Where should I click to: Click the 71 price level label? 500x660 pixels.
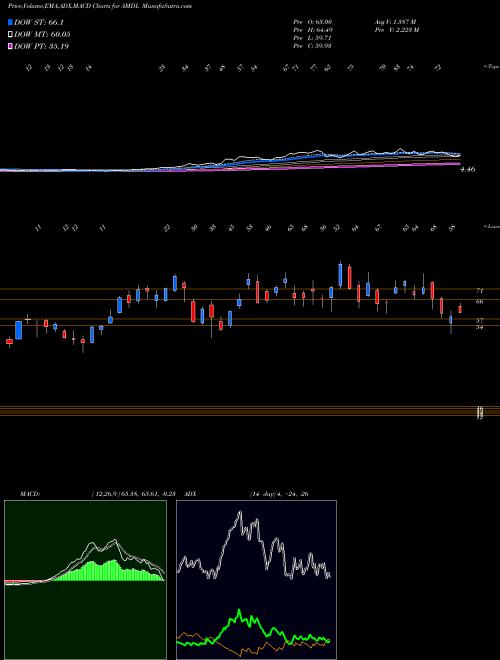point(480,290)
